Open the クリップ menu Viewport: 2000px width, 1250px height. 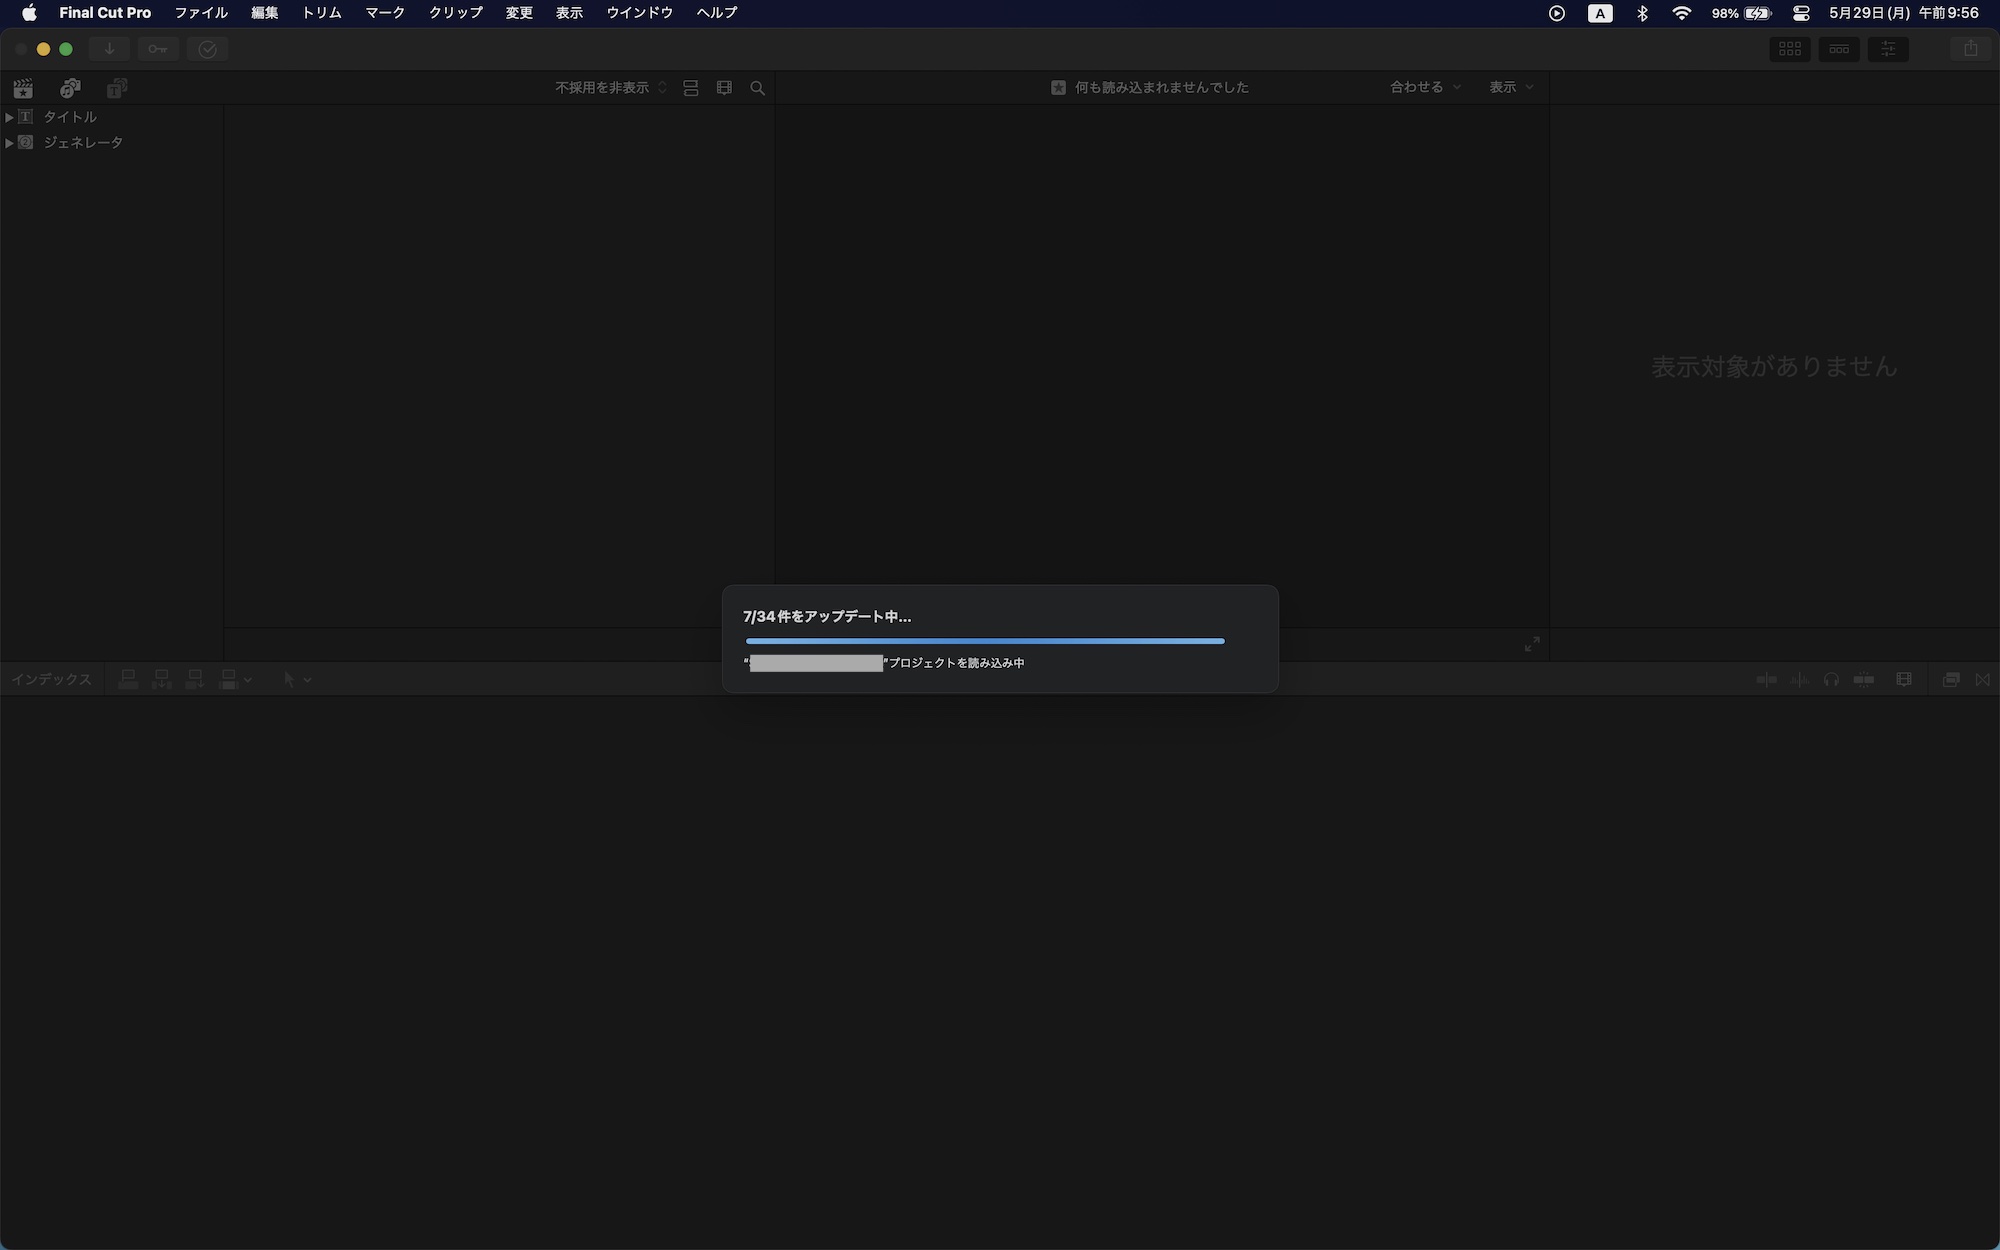coord(455,13)
